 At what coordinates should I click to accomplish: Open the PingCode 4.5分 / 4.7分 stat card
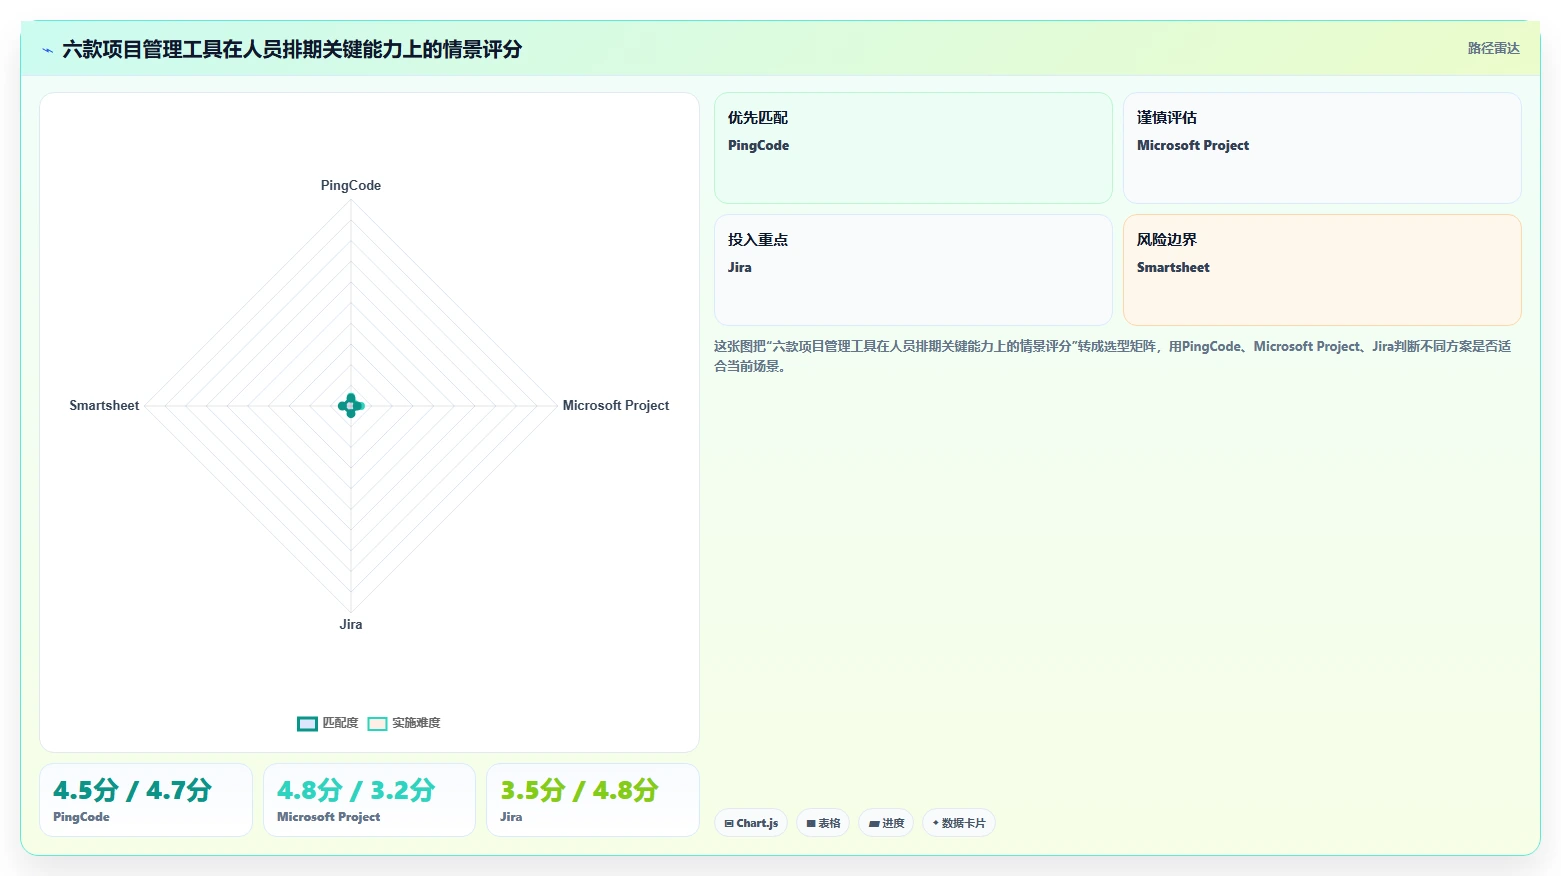point(146,800)
